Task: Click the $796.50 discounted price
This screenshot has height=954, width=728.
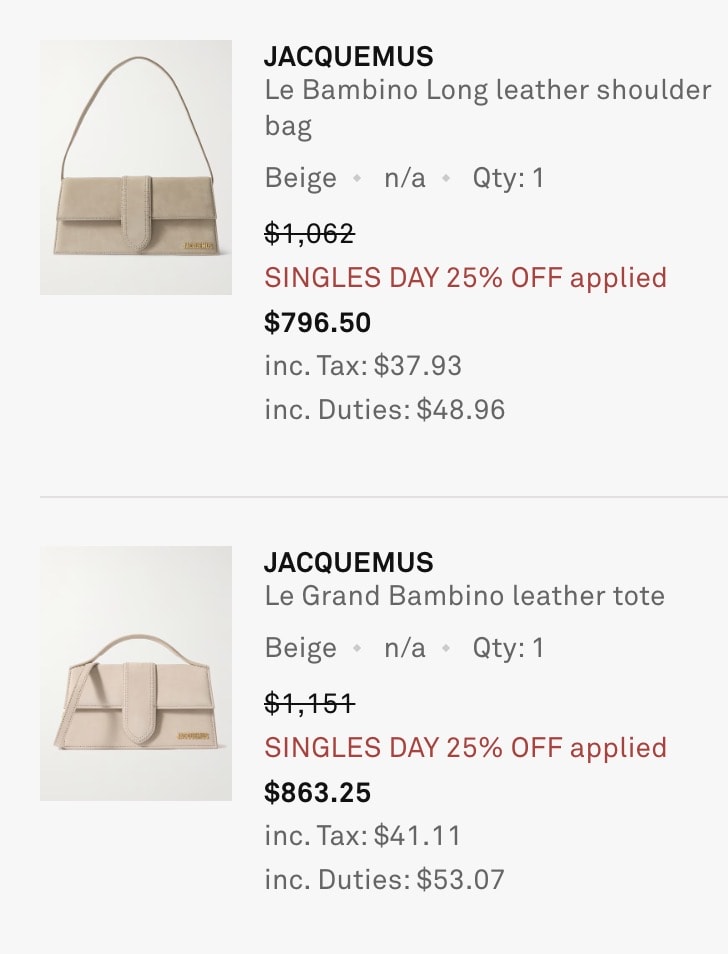Action: pos(317,322)
